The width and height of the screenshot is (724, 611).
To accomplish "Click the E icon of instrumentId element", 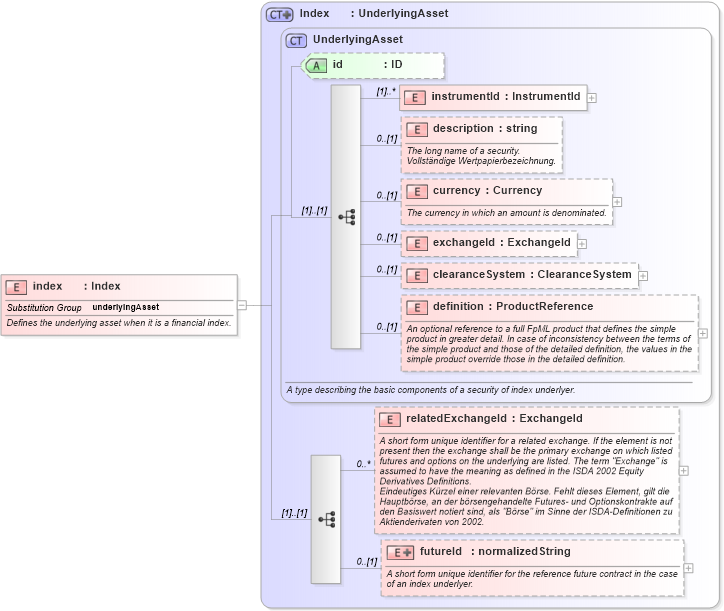I will click(415, 97).
